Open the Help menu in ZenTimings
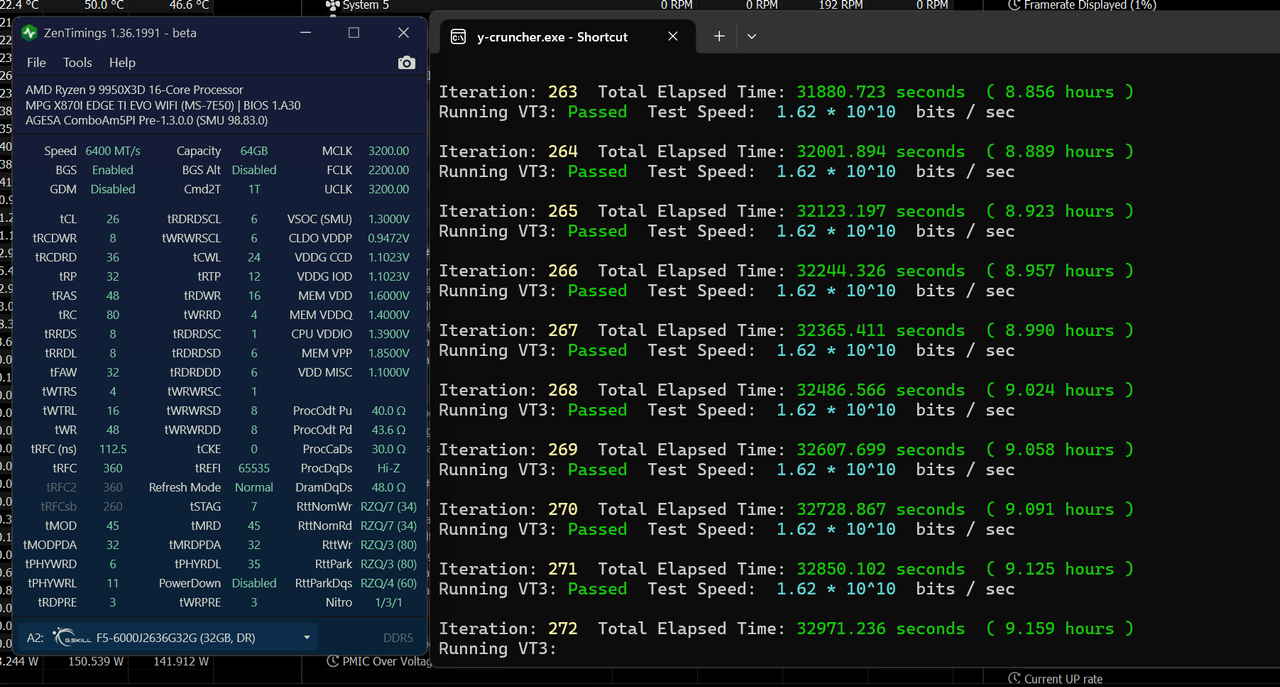 [x=122, y=62]
